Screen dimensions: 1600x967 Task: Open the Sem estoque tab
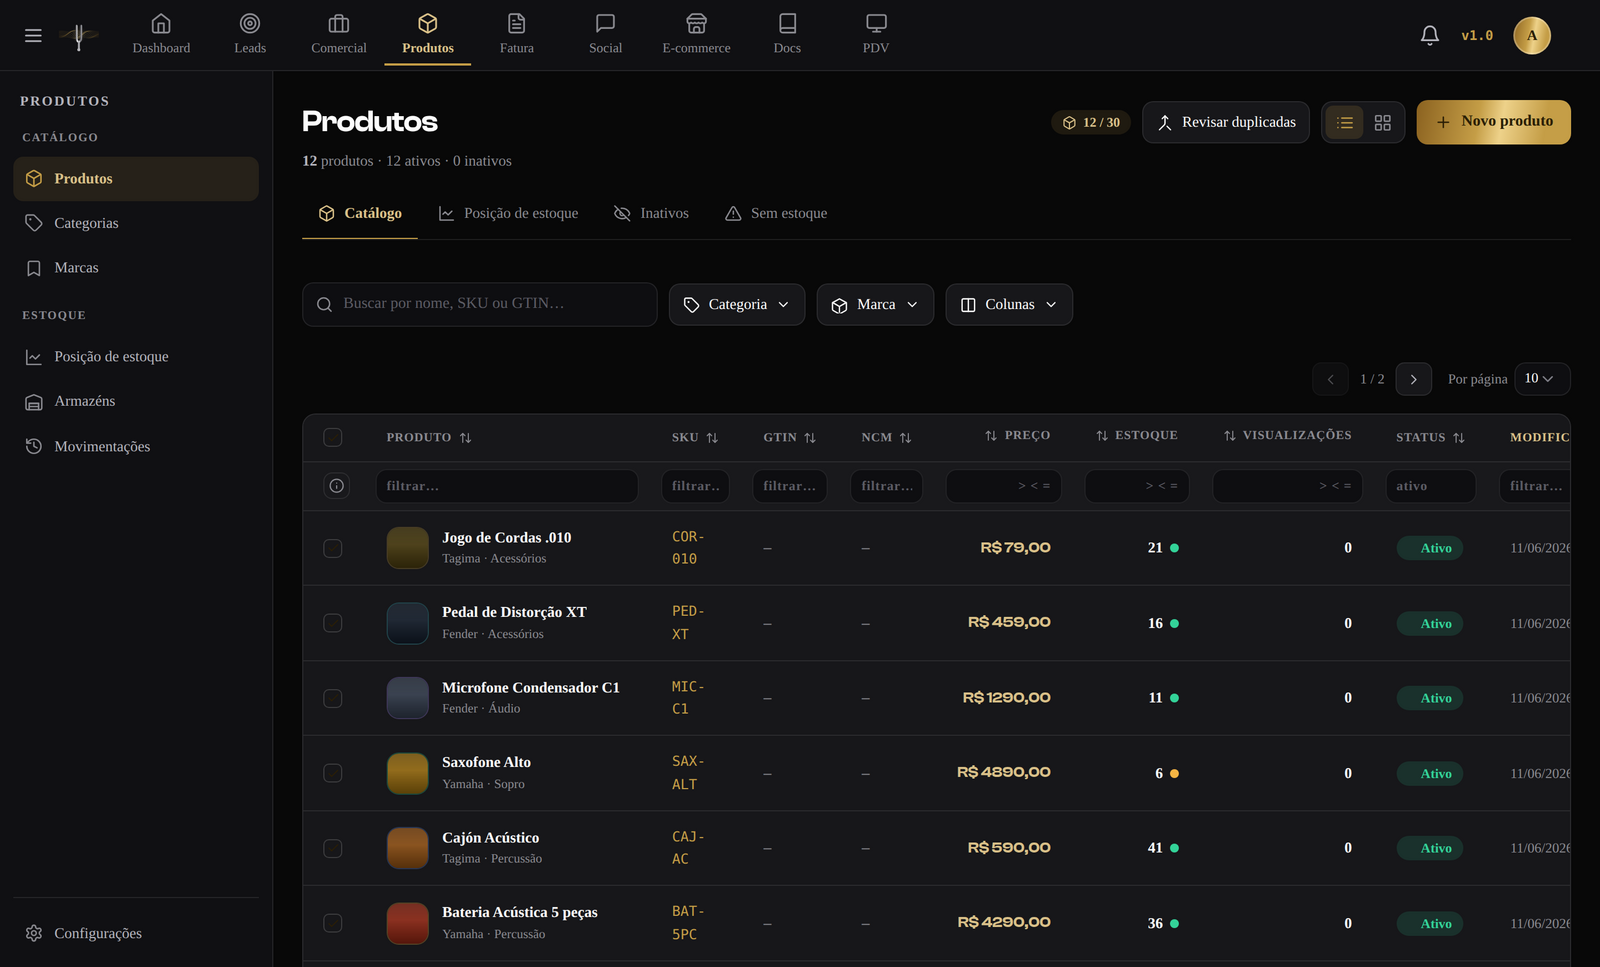[x=776, y=213]
